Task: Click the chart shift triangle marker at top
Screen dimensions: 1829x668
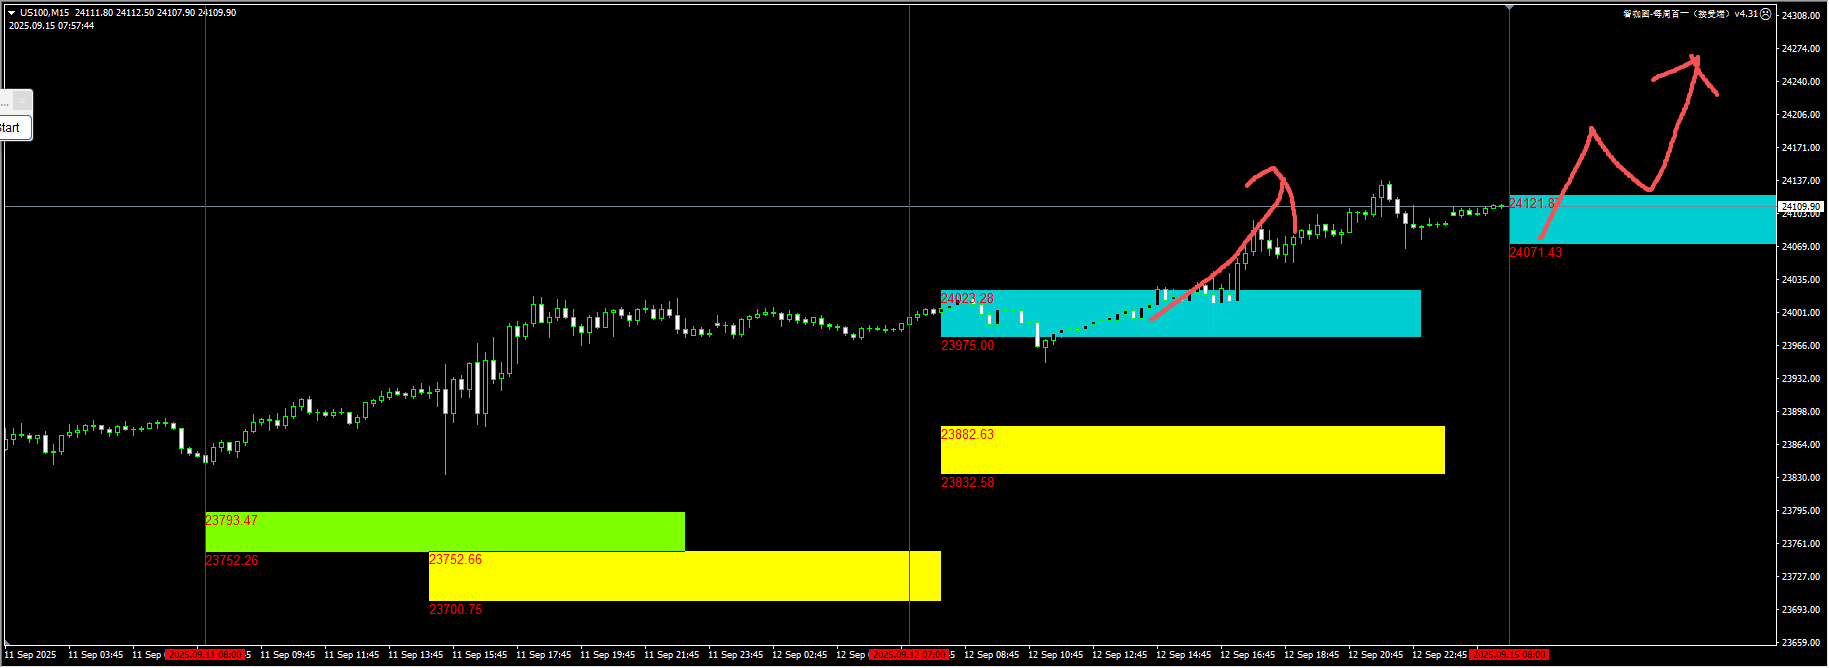Action: 1509,8
